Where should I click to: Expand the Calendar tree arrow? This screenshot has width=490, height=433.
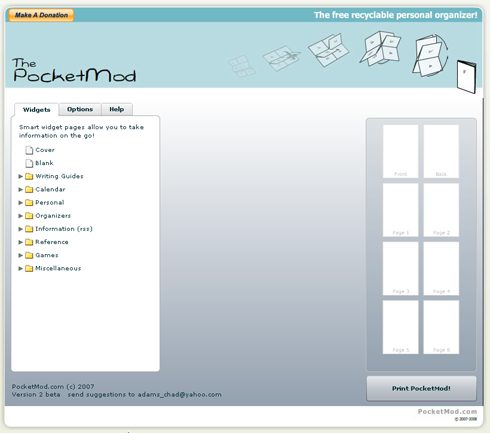click(21, 189)
